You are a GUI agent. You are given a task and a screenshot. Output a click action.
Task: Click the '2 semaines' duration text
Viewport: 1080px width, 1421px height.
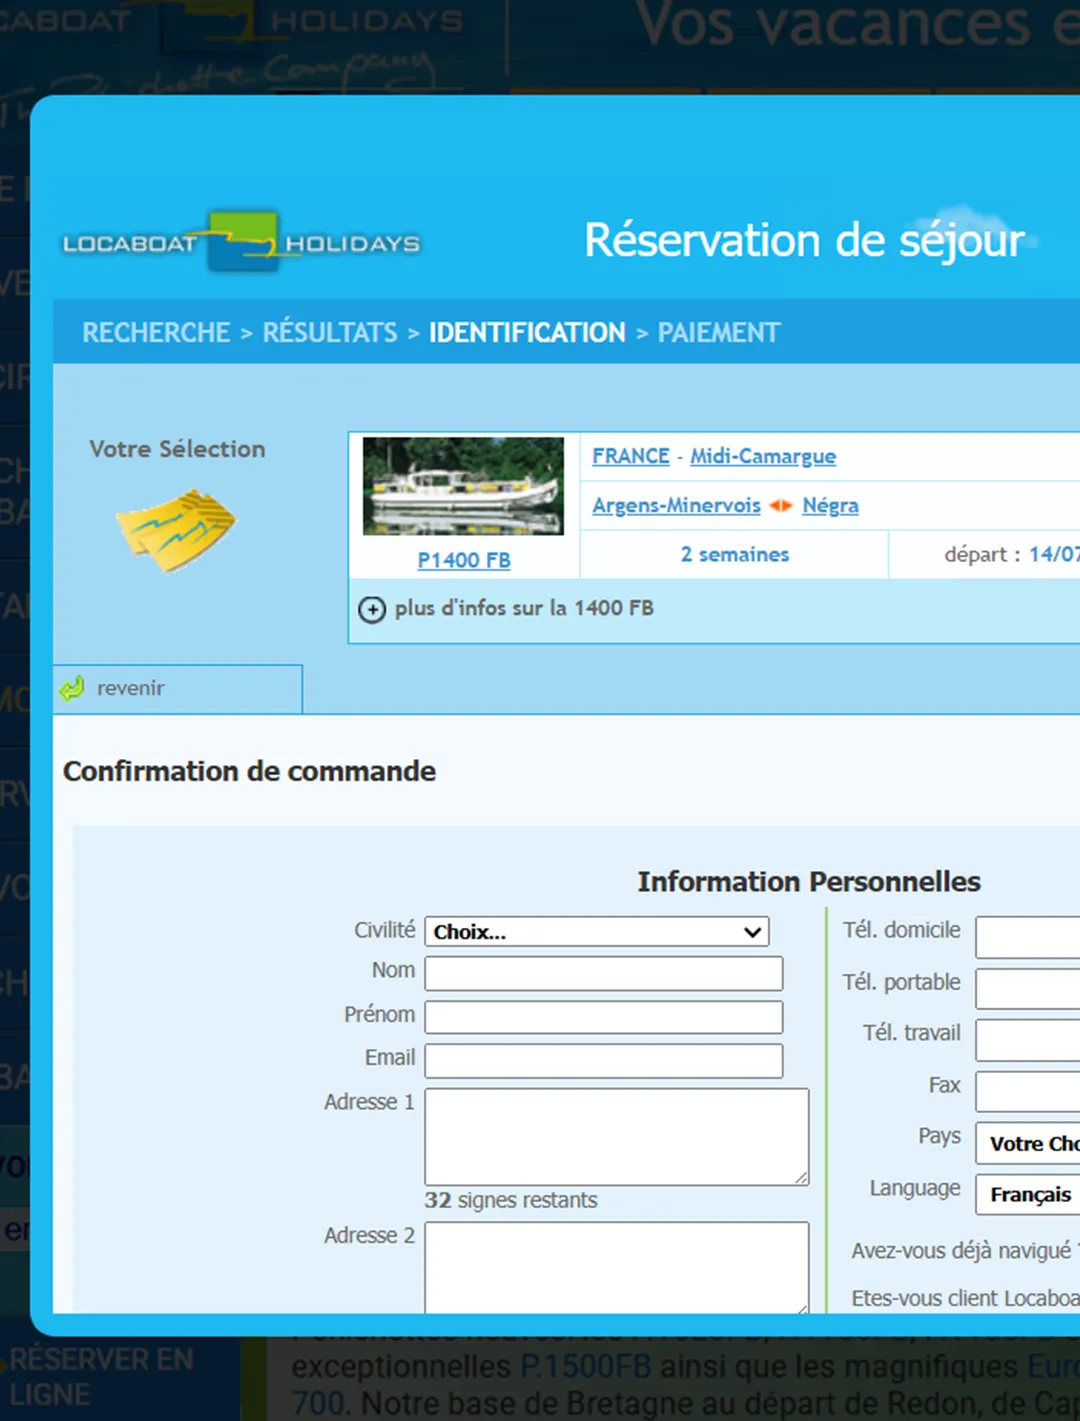[x=735, y=554]
